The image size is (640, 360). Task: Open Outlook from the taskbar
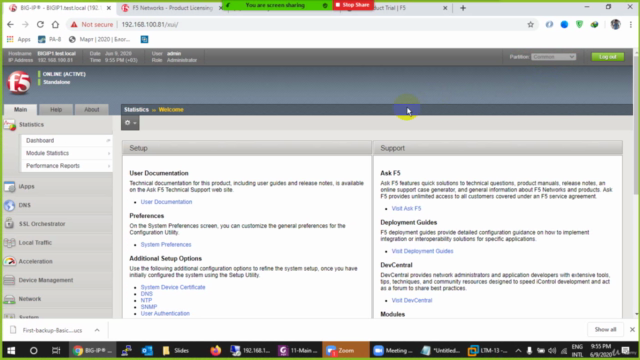tap(147, 351)
